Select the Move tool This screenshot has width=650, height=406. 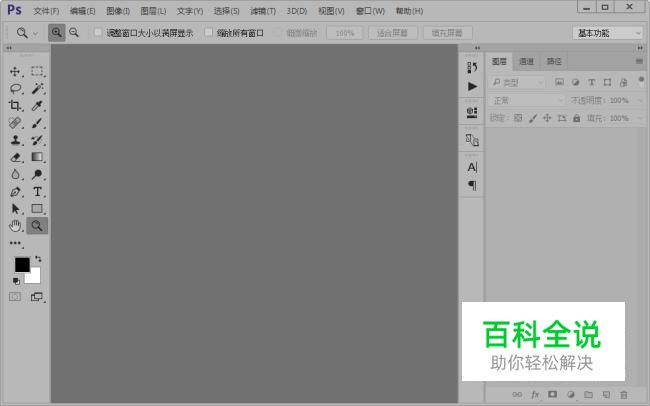tap(15, 71)
